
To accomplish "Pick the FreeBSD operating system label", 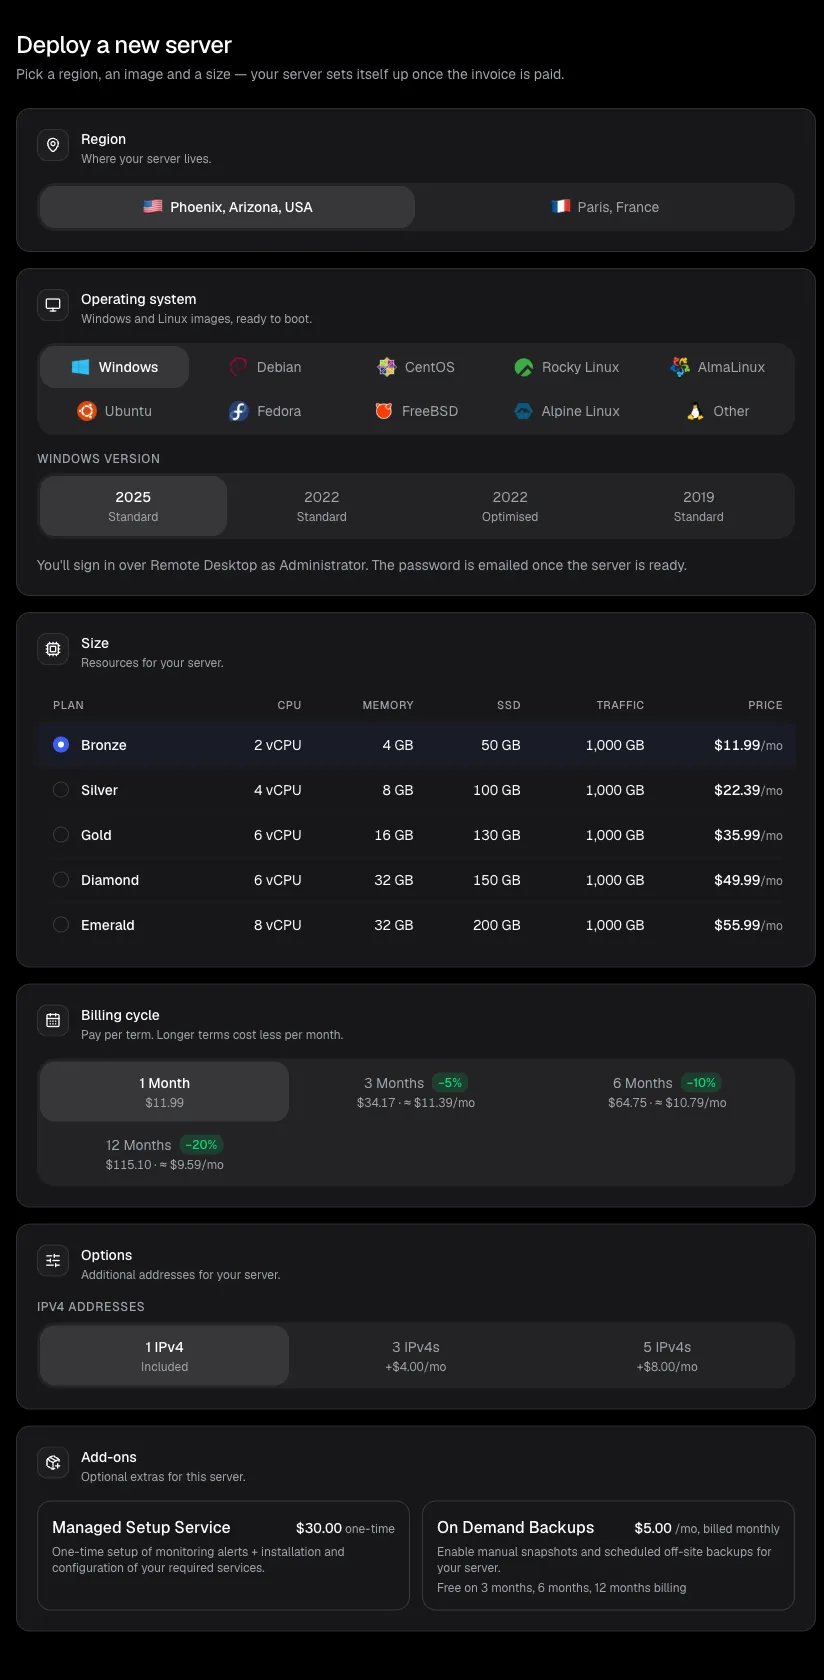I will pos(430,411).
